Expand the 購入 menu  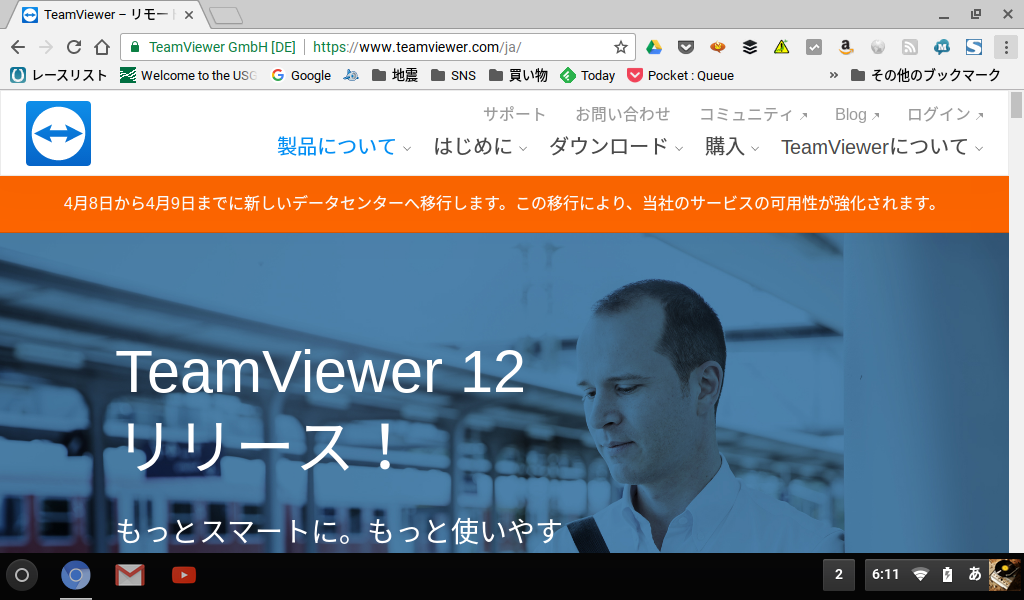732,146
